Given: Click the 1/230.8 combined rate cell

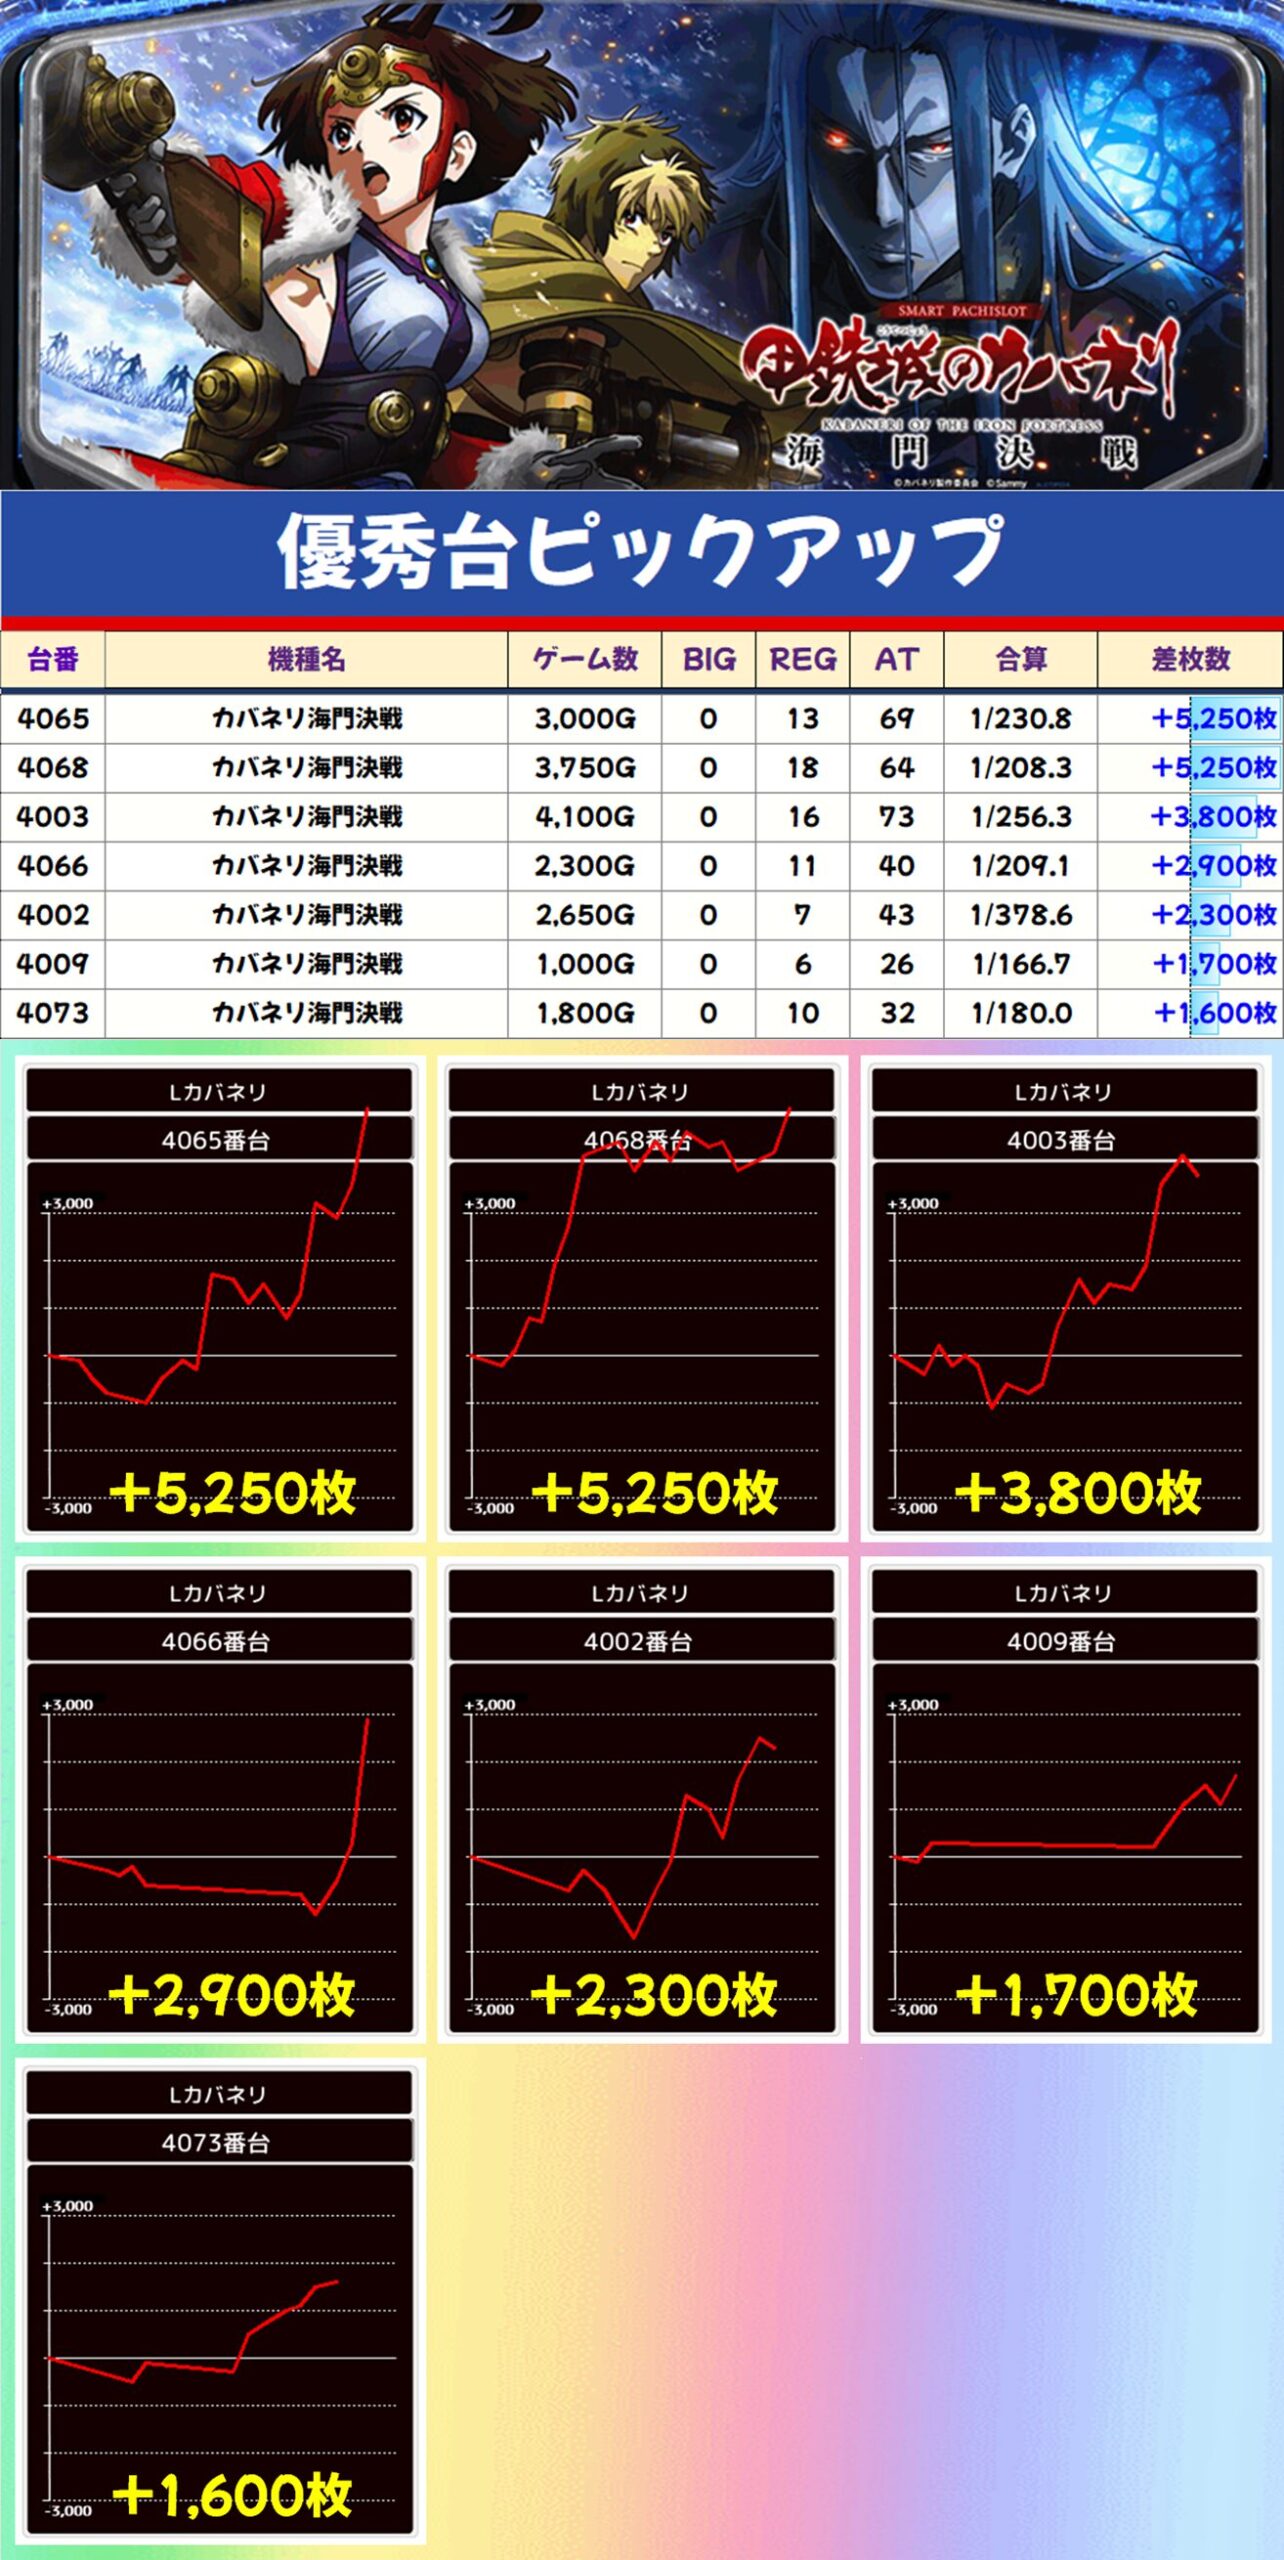Looking at the screenshot, I should 1021,719.
